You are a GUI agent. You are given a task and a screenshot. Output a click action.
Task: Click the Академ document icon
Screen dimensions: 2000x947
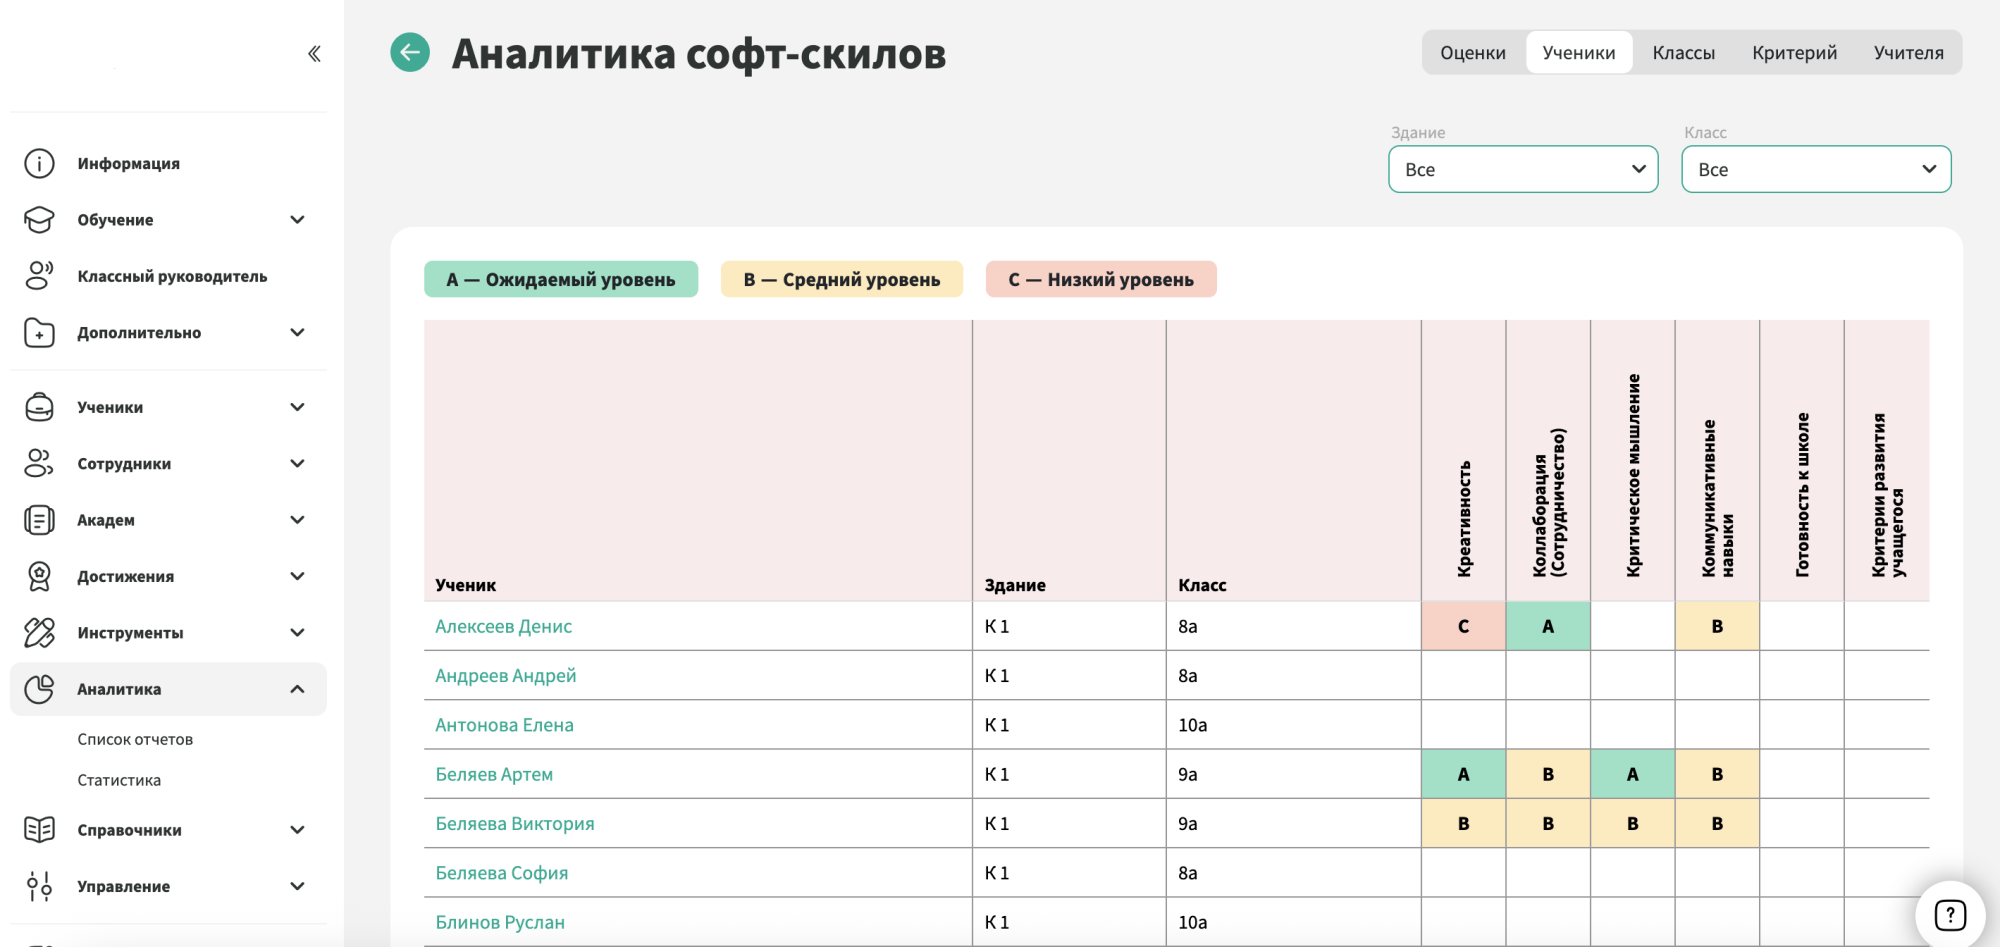click(39, 520)
